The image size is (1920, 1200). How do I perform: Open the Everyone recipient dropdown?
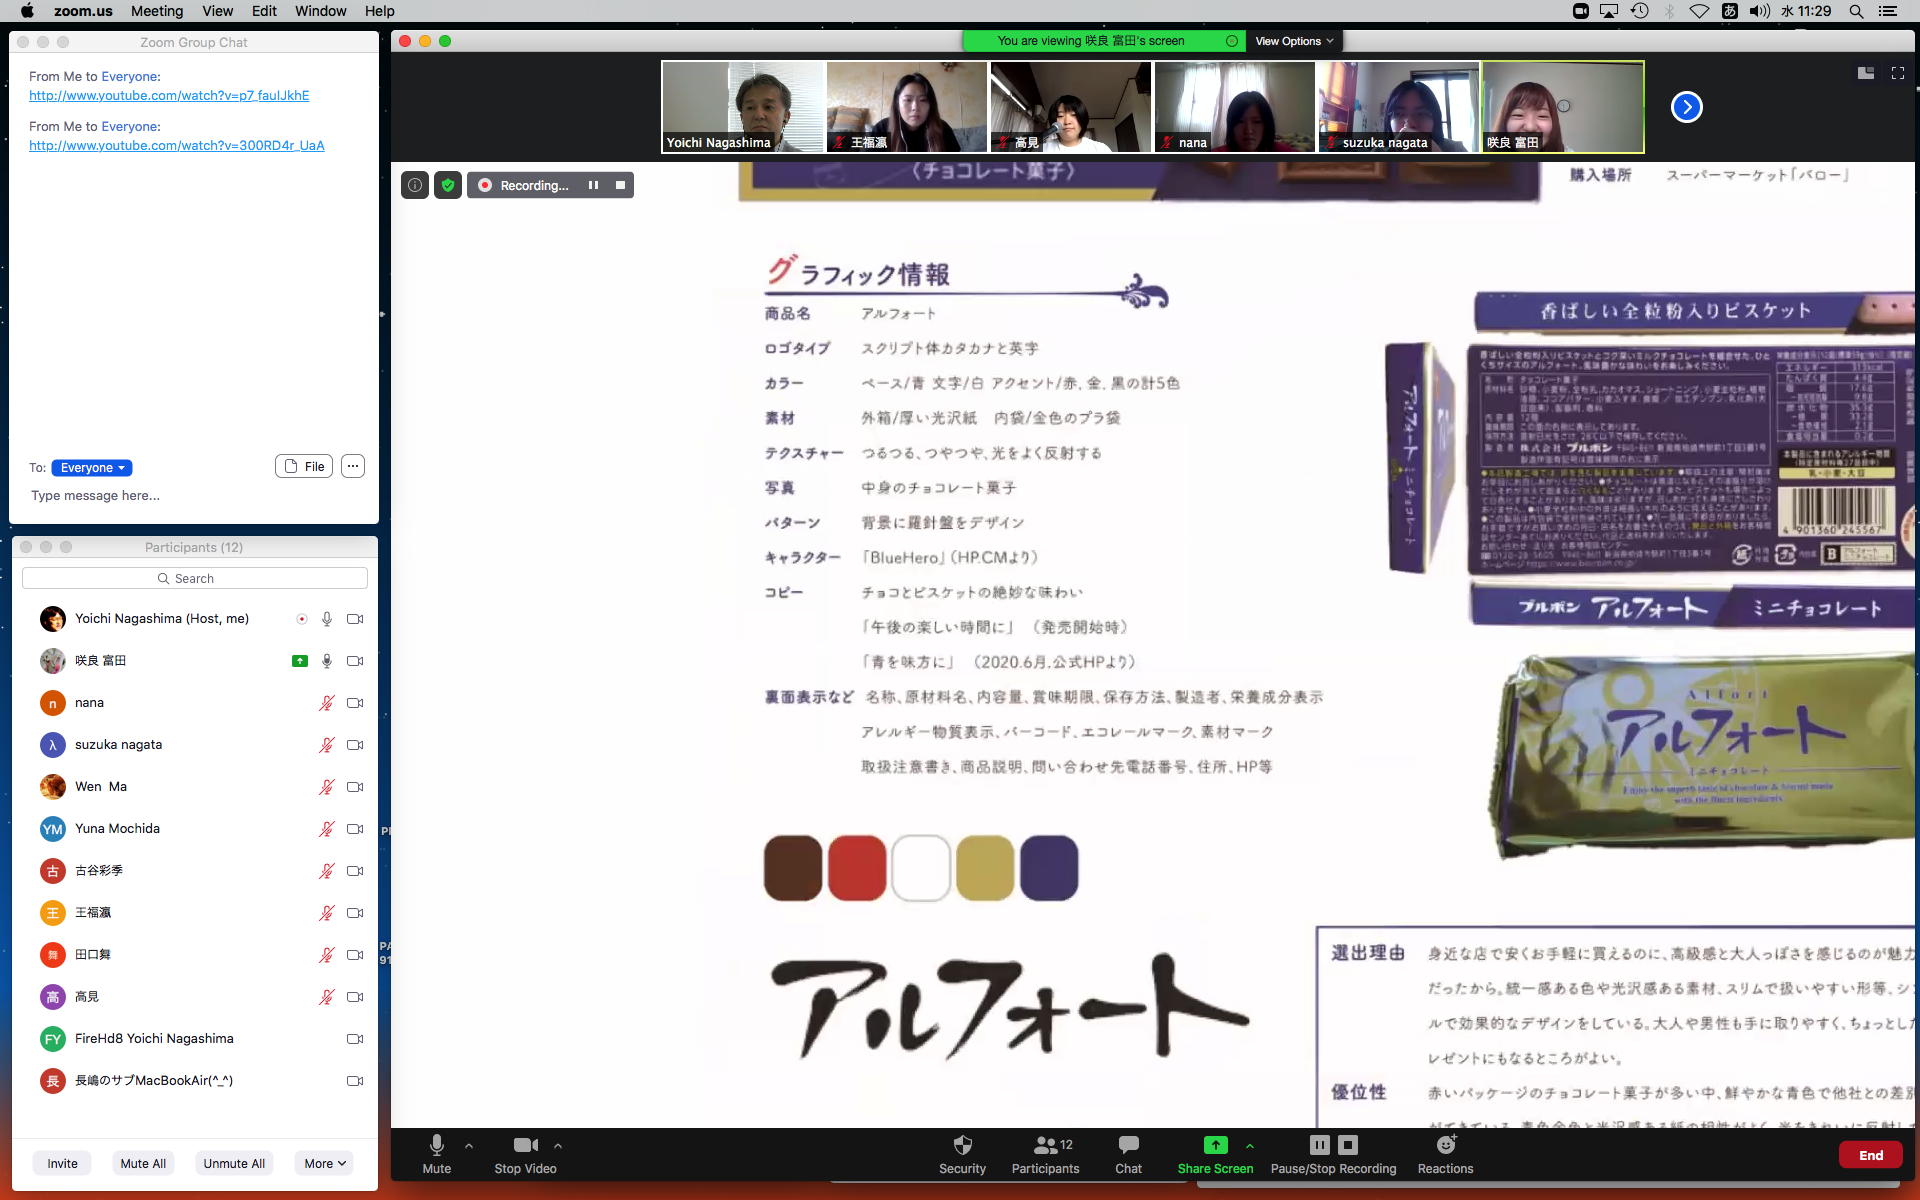pos(92,468)
